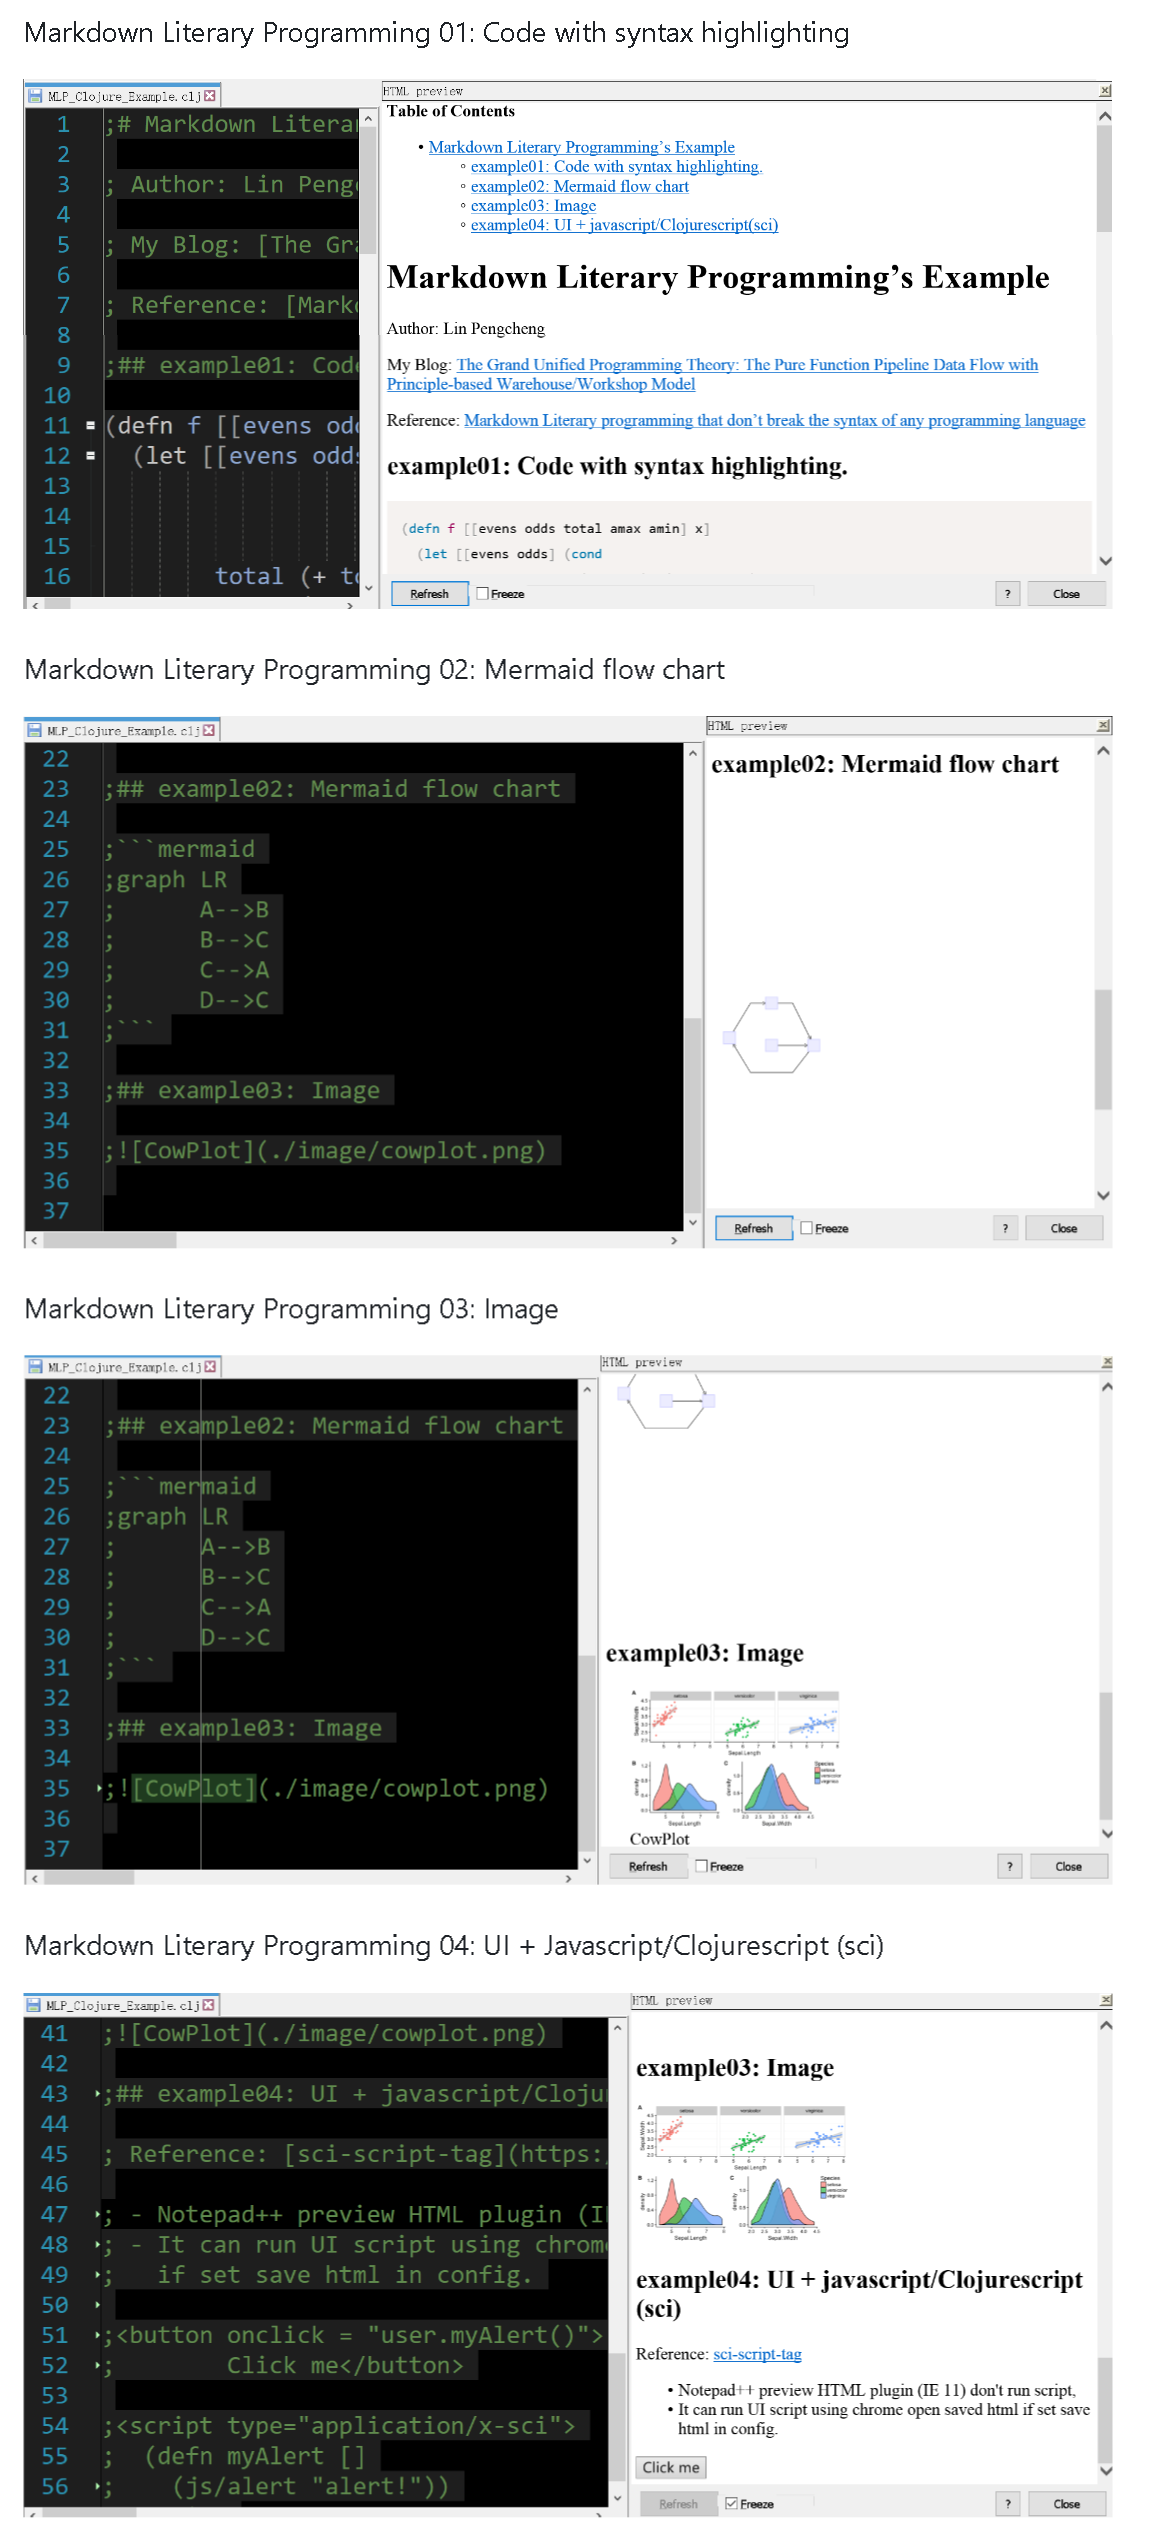The image size is (1154, 2542).
Task: Open 'example02: Mermaid flow chart' contents link
Action: pos(580,186)
